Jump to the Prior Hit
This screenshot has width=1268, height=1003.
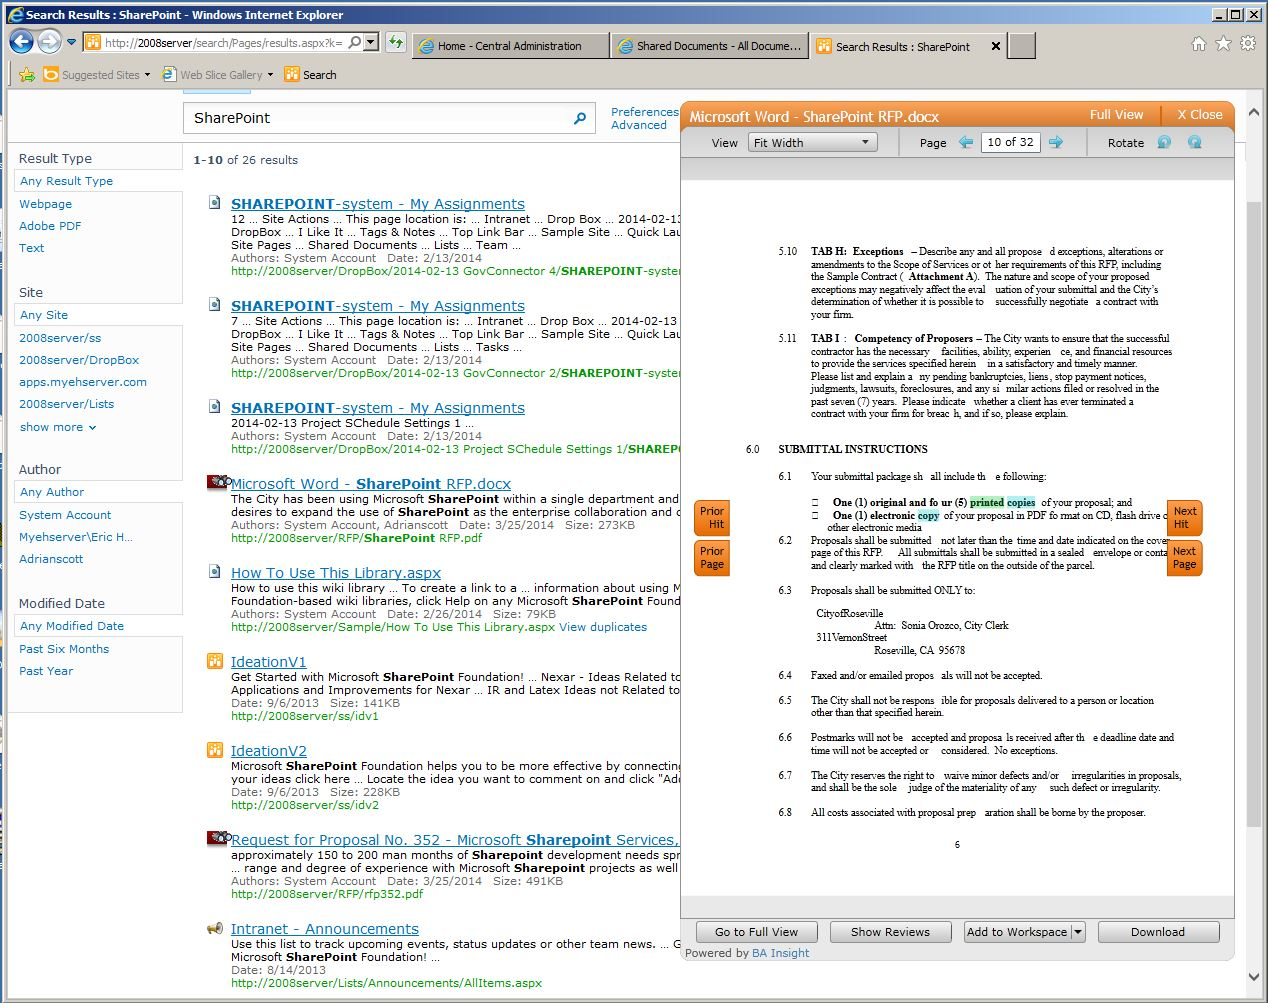712,517
